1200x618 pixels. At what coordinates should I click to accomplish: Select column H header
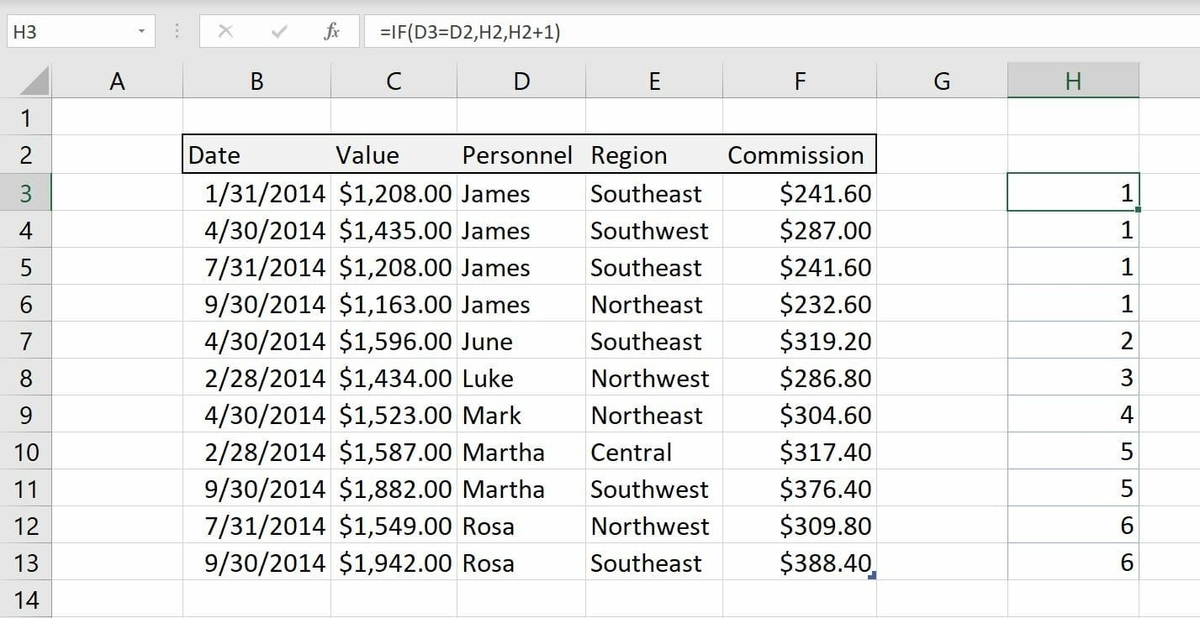click(x=1074, y=80)
